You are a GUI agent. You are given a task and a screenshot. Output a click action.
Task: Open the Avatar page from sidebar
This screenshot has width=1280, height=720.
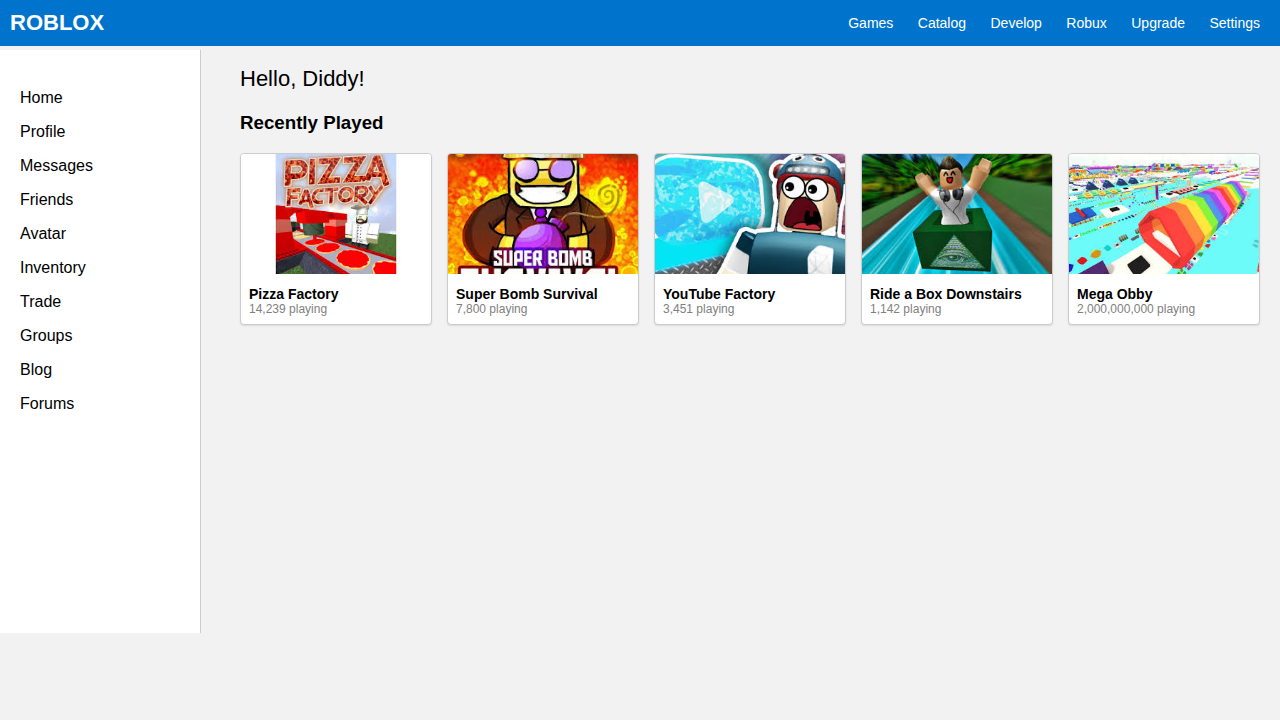43,234
